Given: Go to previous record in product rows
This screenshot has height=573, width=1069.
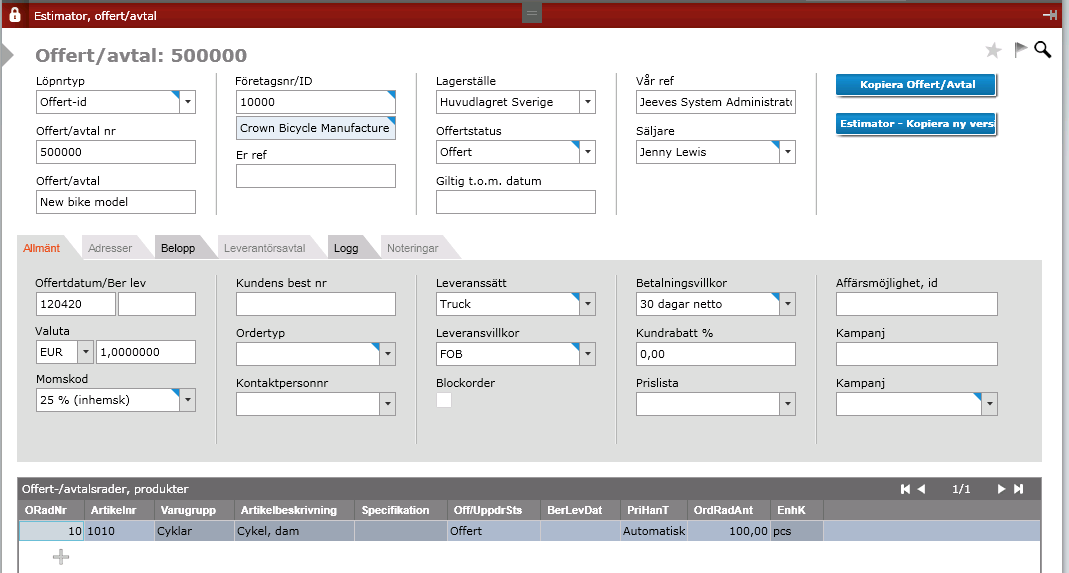Looking at the screenshot, I should [921, 488].
